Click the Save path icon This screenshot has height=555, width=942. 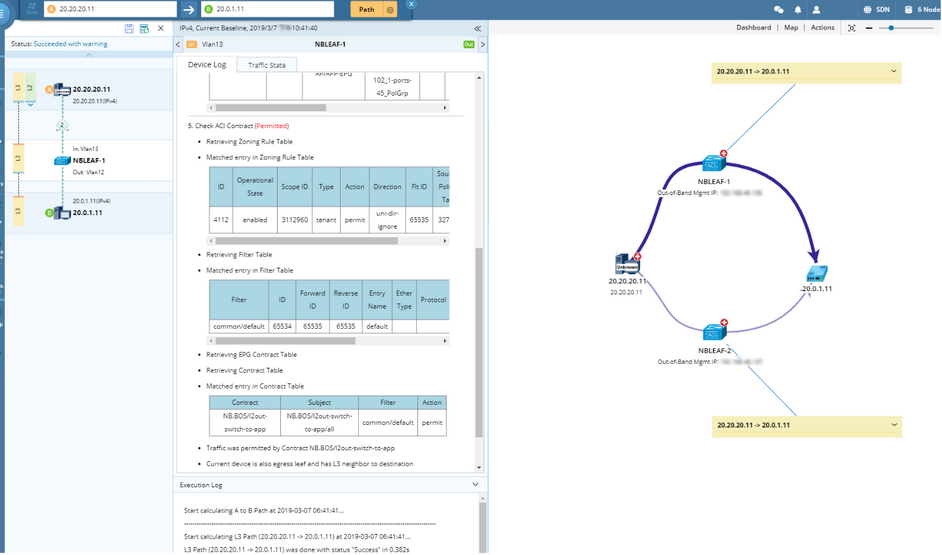click(x=129, y=28)
